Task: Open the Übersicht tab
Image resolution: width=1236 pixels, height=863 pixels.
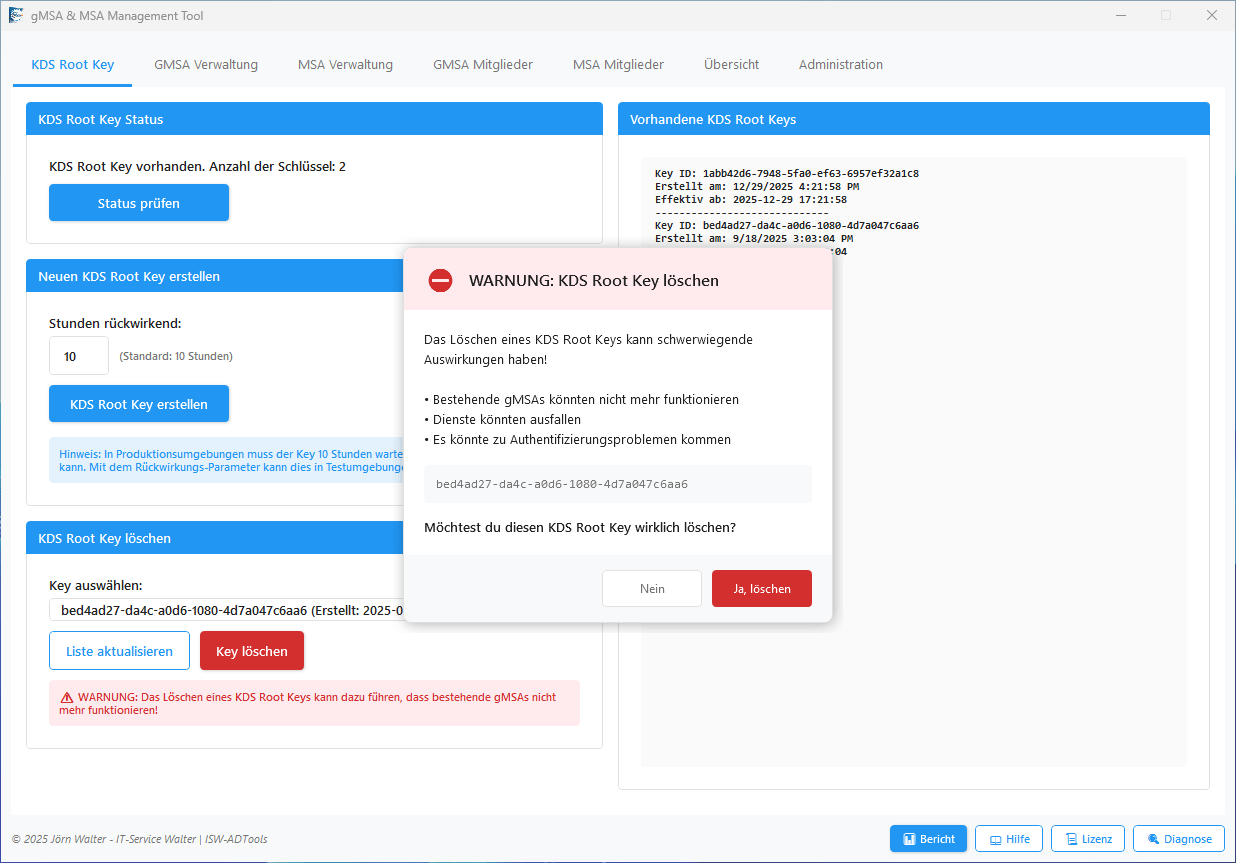Action: [731, 65]
